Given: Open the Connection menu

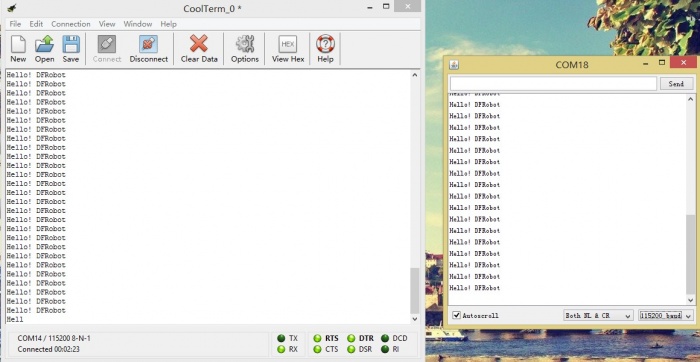Looking at the screenshot, I should (71, 24).
